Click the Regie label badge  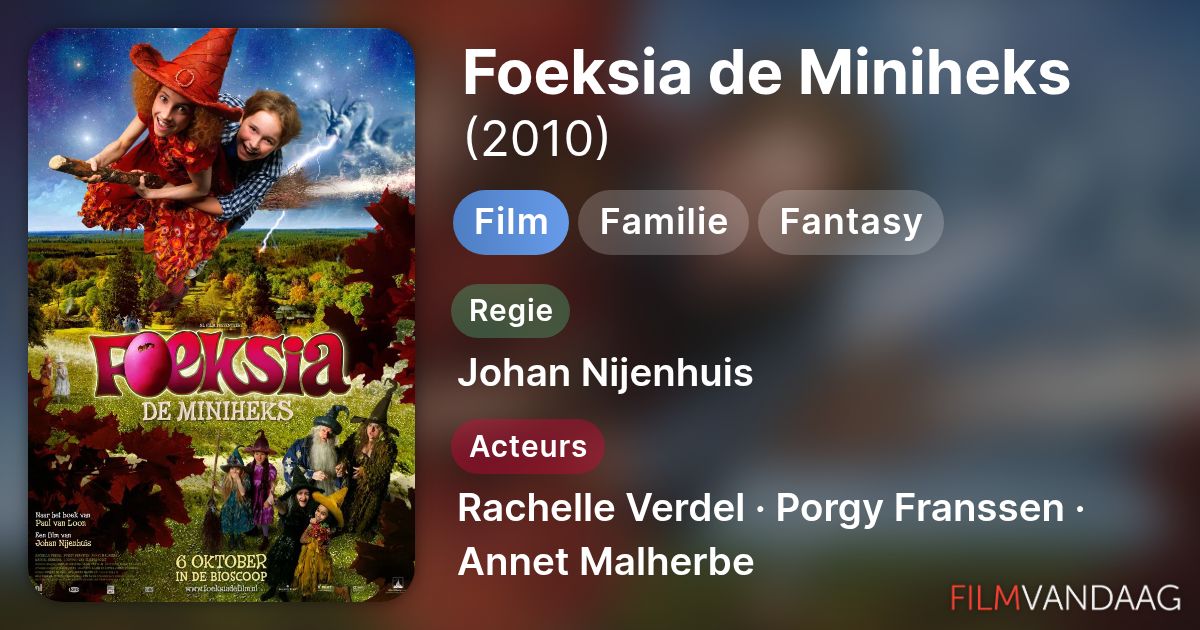(510, 311)
